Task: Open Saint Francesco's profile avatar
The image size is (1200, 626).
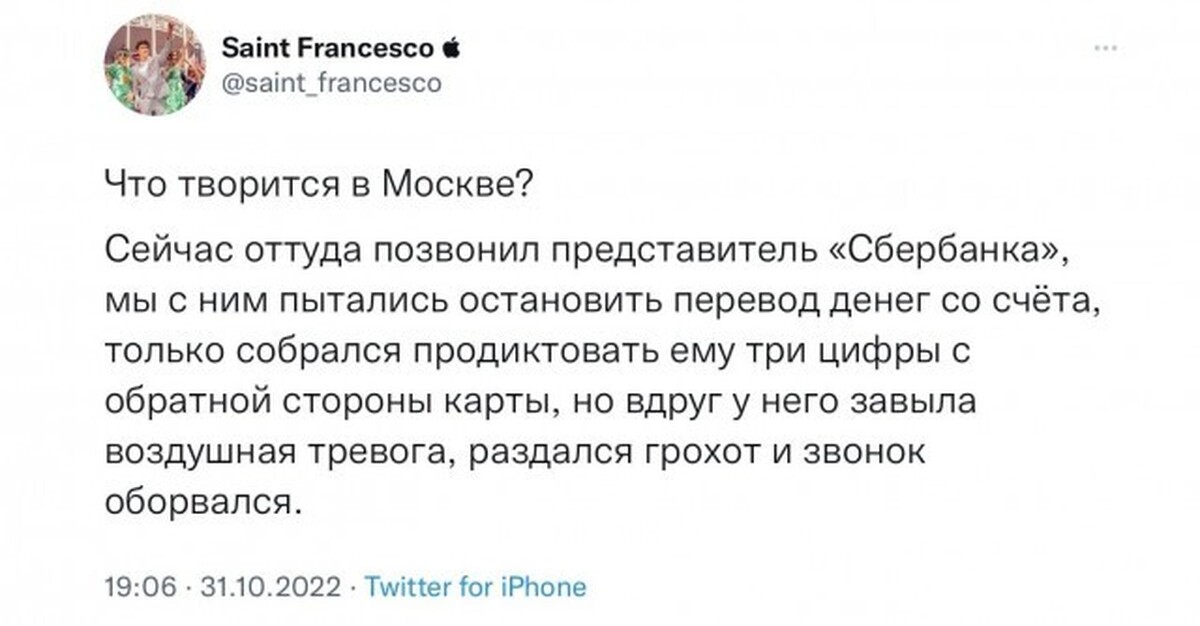Action: pyautogui.click(x=154, y=65)
